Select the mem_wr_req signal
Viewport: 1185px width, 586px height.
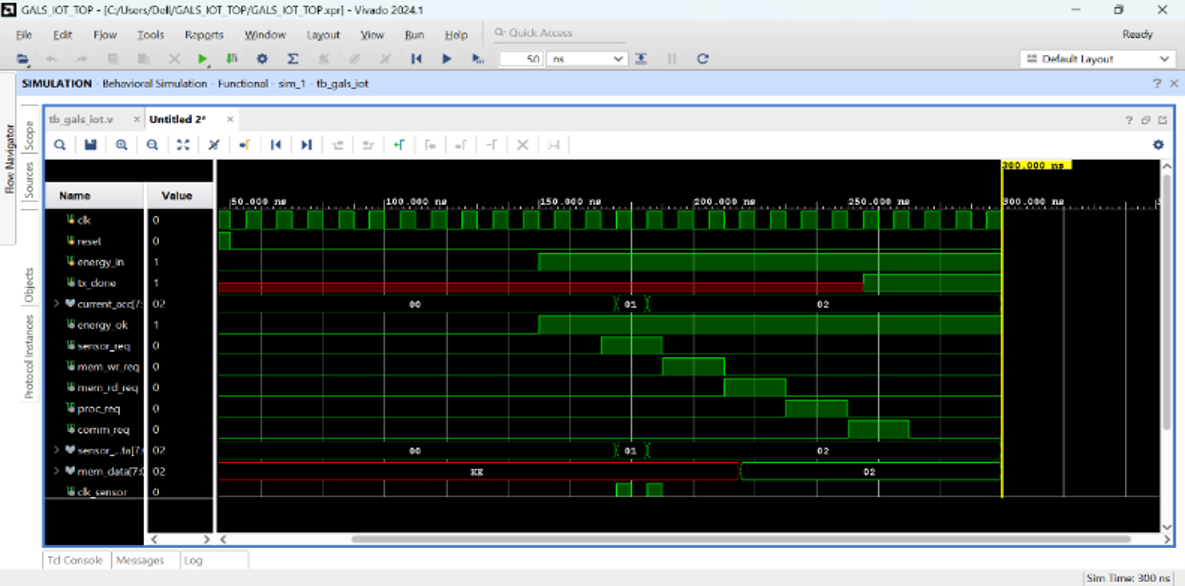108,367
